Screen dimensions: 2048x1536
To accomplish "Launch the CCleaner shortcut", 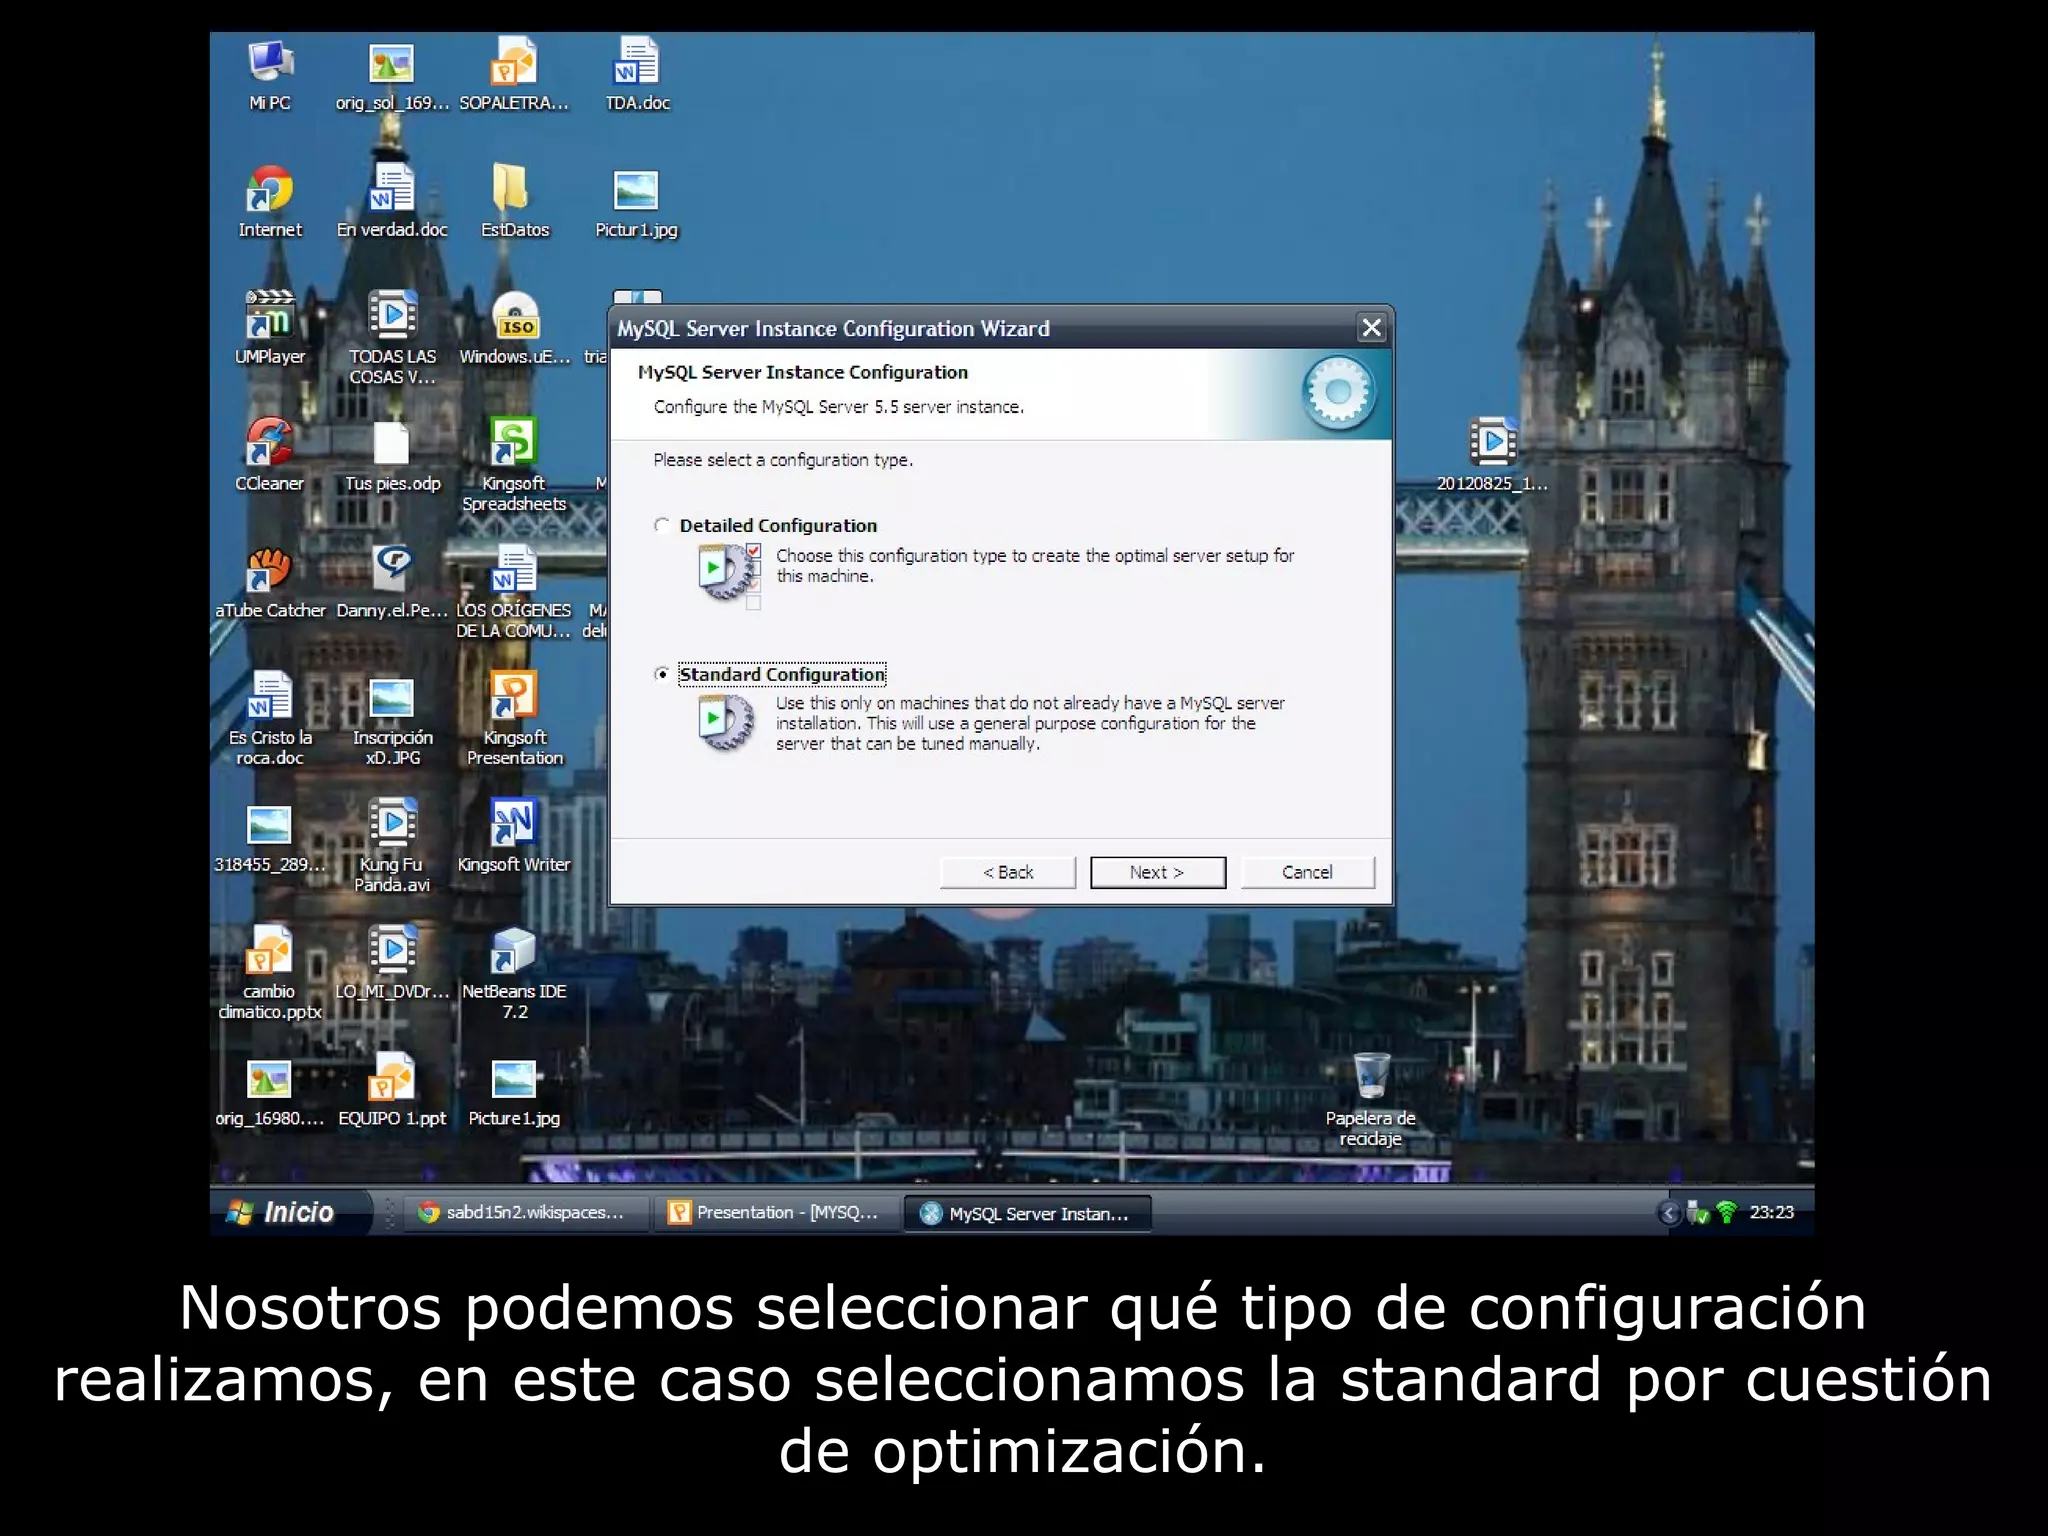I will coord(270,442).
